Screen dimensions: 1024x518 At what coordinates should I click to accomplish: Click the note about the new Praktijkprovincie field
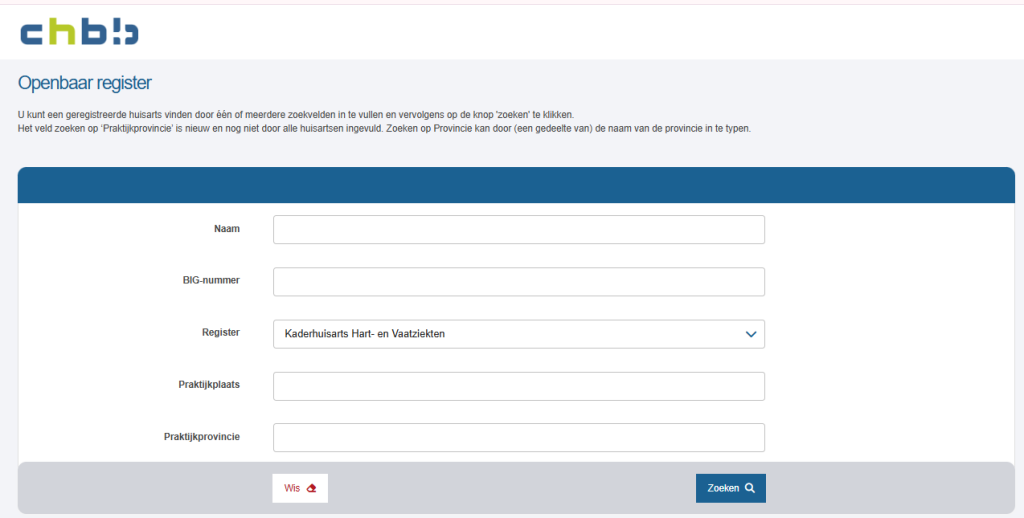384,129
